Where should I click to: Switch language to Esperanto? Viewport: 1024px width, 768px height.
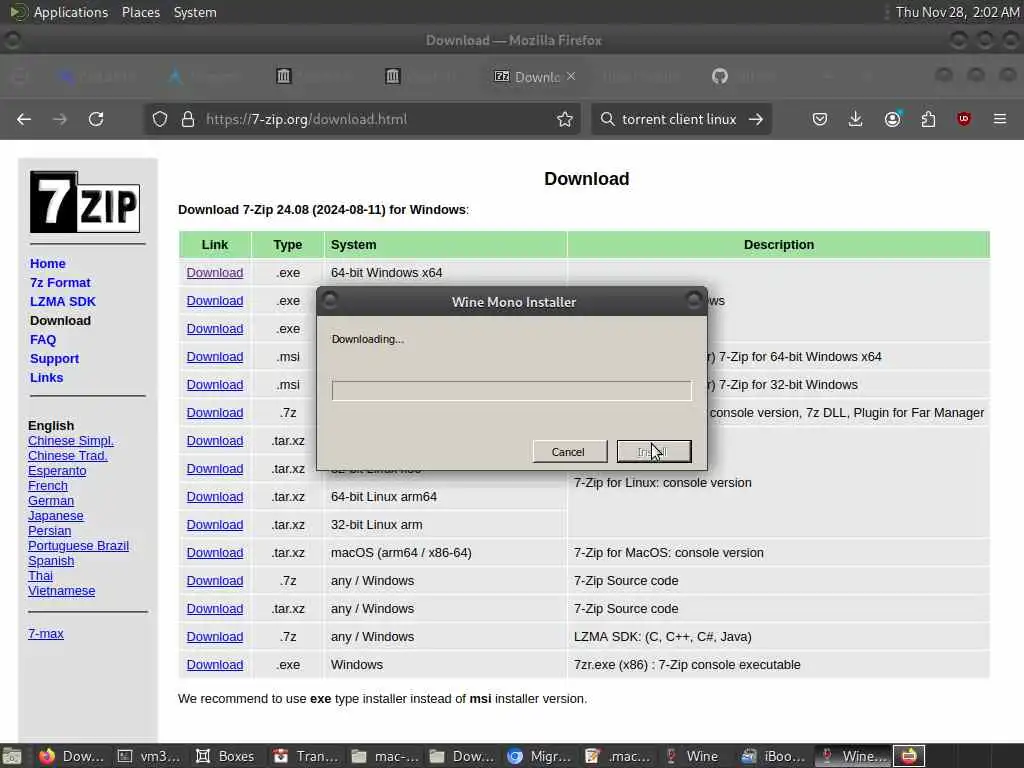(x=57, y=471)
